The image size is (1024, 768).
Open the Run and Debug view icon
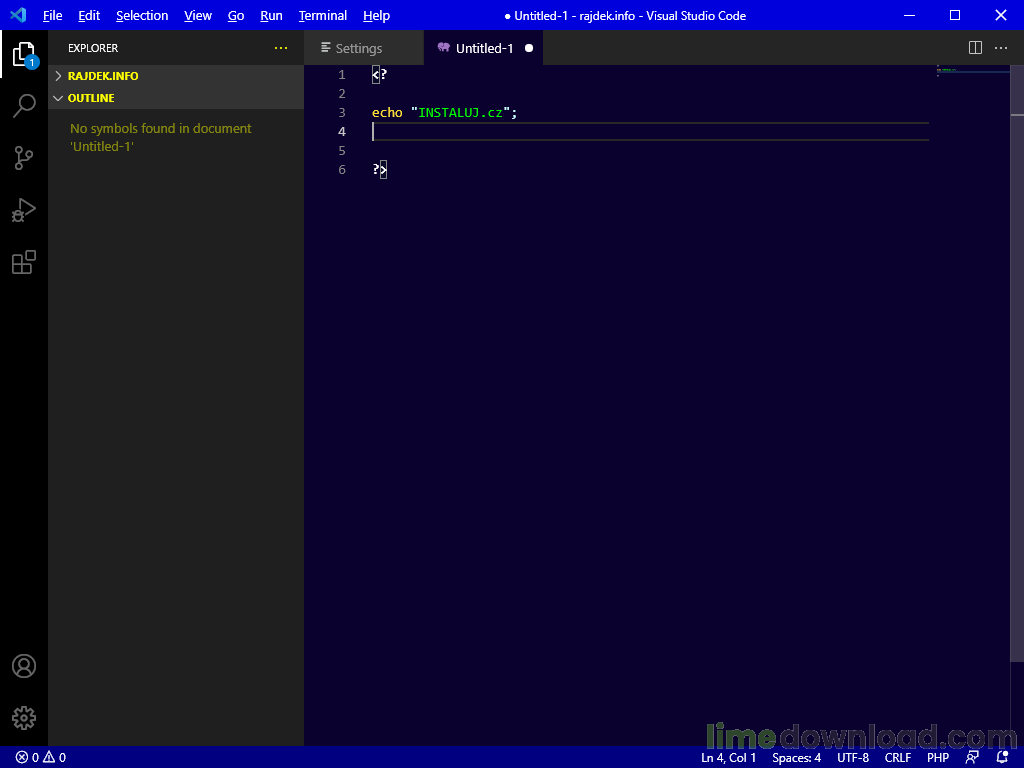click(x=24, y=210)
